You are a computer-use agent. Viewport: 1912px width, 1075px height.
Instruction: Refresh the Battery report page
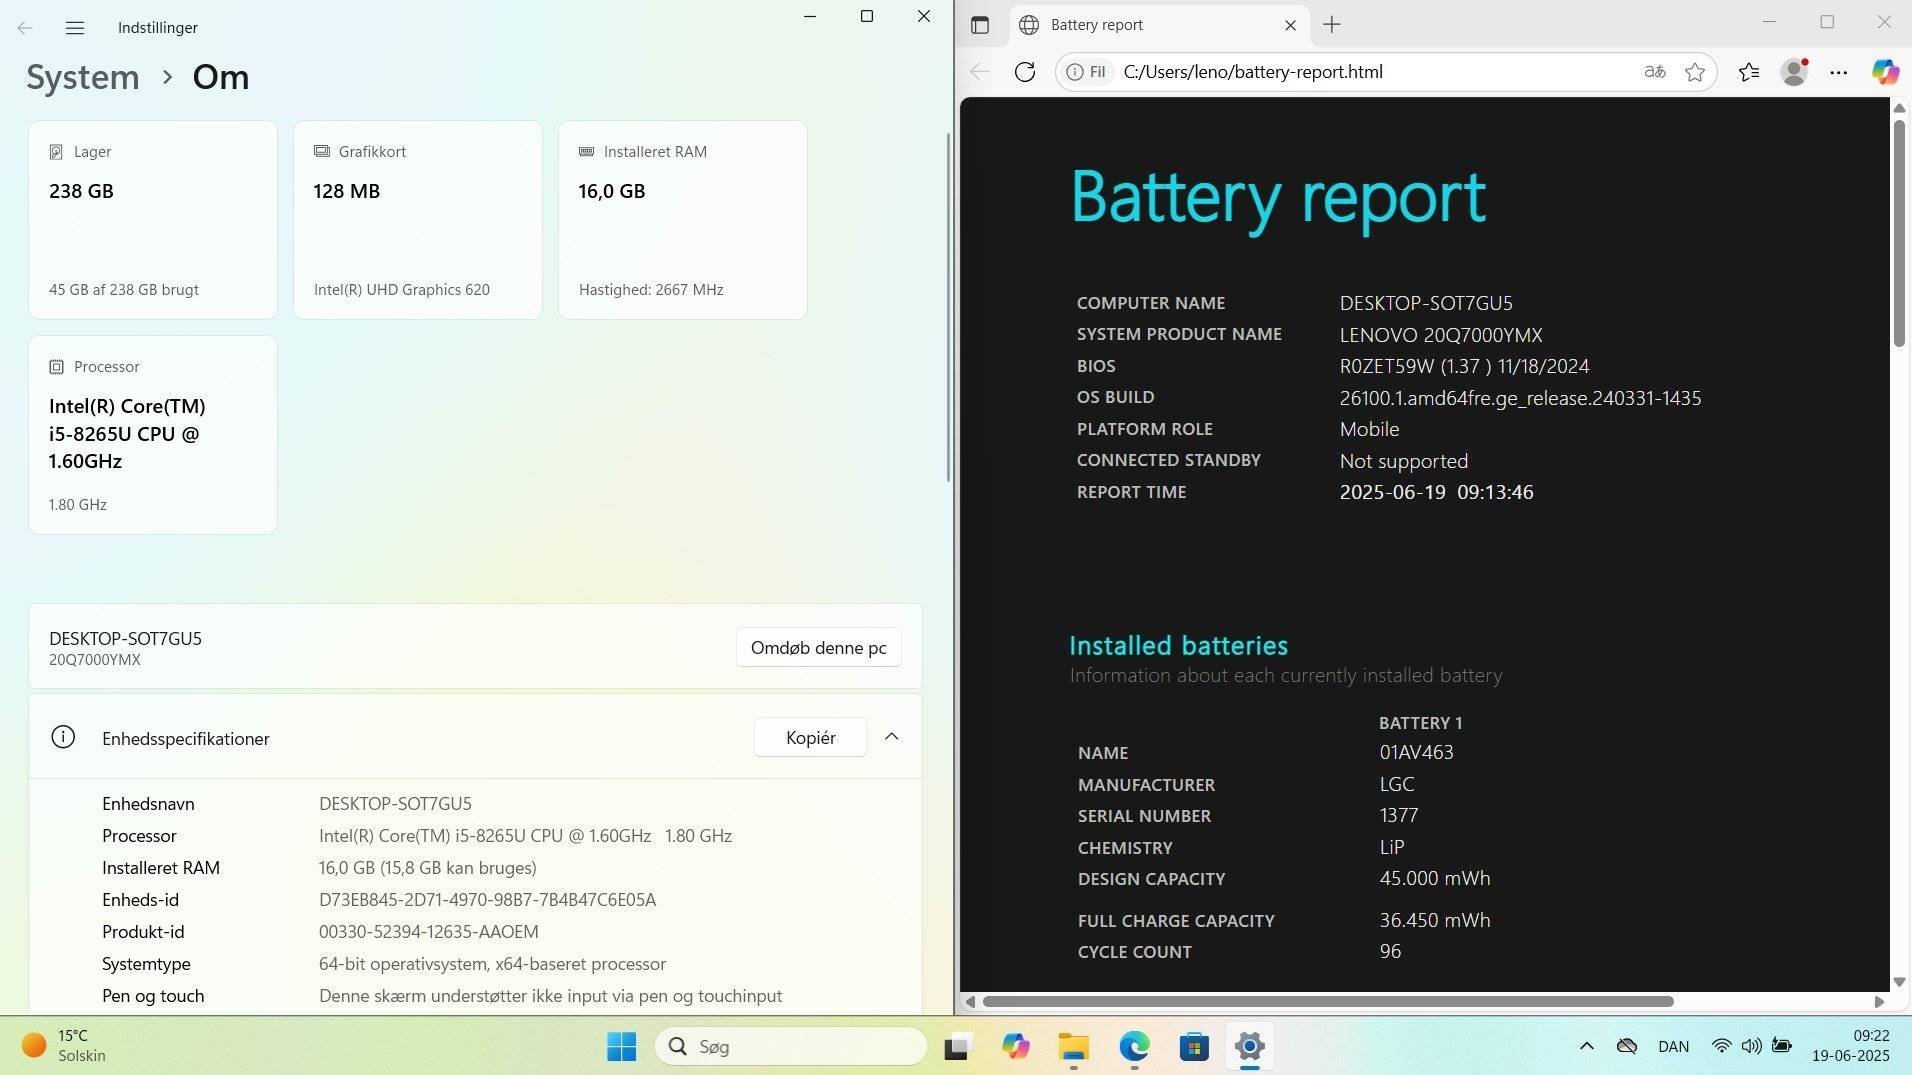pyautogui.click(x=1024, y=72)
